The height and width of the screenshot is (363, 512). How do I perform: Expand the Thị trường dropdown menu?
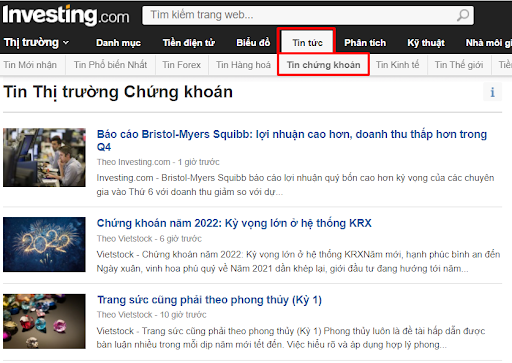(36, 43)
